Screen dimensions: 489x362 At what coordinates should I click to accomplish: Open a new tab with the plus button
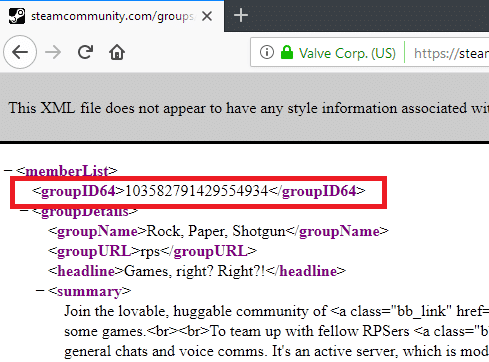pos(241,16)
